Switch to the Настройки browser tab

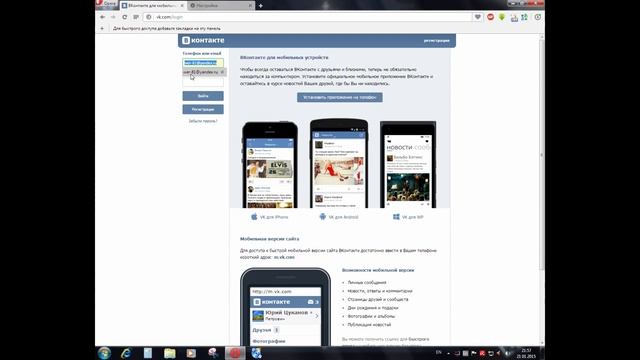point(221,5)
